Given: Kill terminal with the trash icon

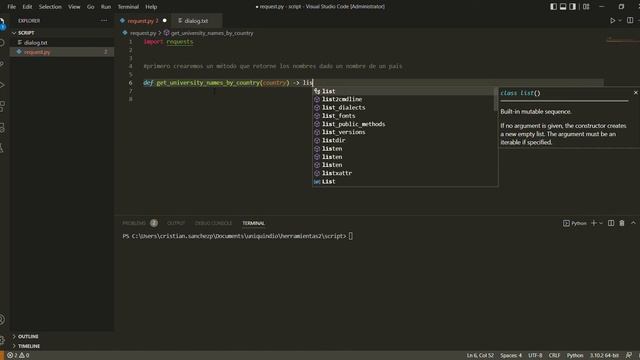Looking at the screenshot, I should coord(622,223).
